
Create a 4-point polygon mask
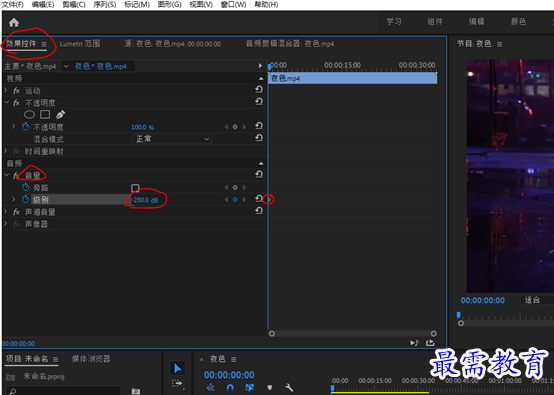[45, 114]
